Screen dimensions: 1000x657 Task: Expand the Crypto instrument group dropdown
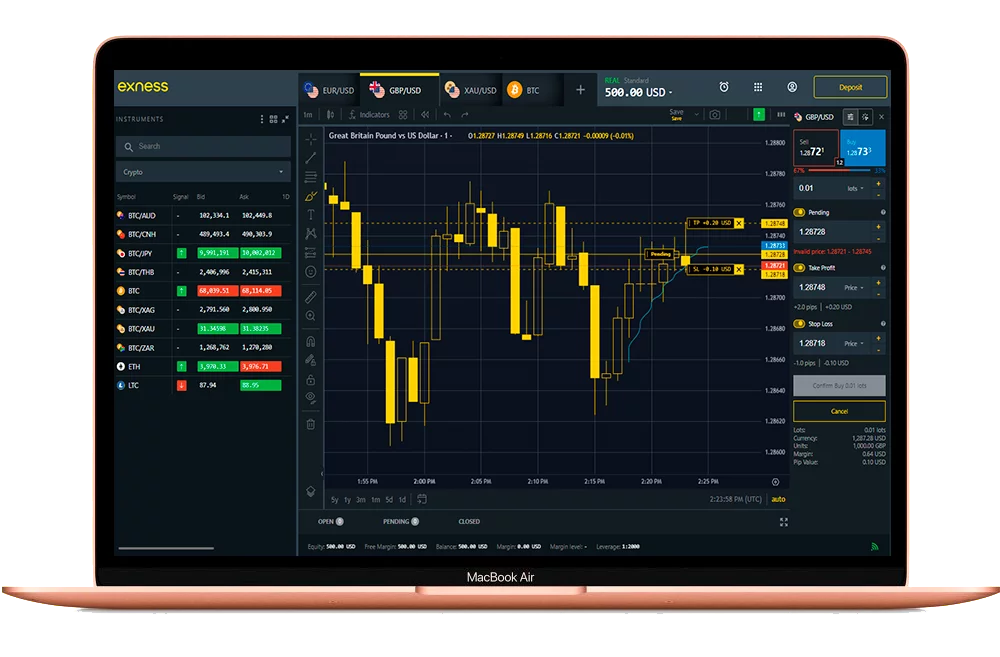(203, 172)
